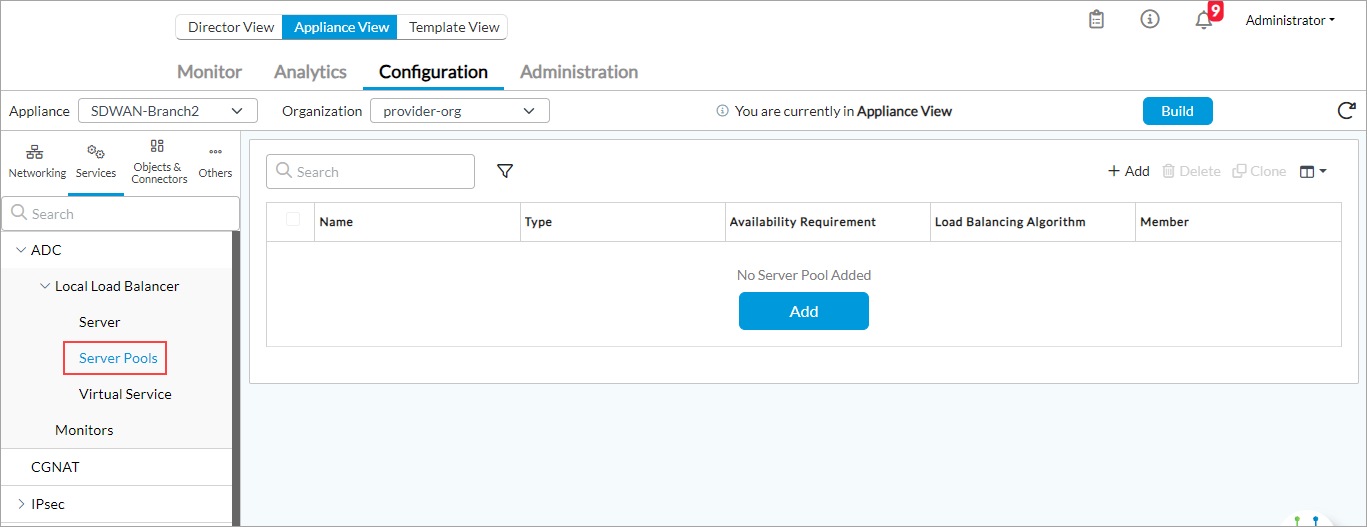
Task: Open the notifications bell
Action: tap(1204, 21)
